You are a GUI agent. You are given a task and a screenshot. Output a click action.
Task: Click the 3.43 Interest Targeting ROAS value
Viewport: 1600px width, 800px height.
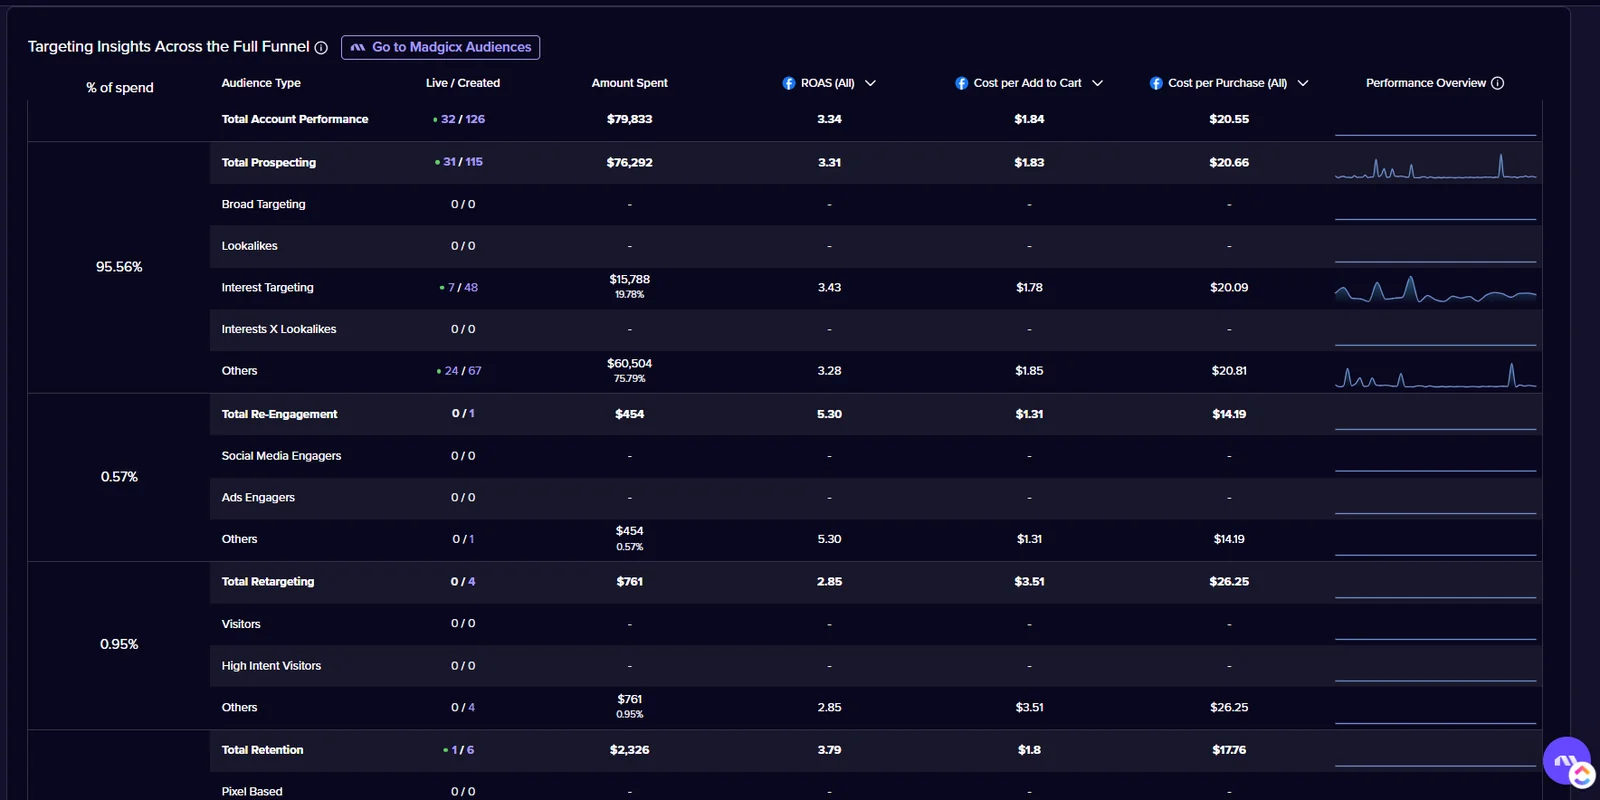click(x=829, y=287)
